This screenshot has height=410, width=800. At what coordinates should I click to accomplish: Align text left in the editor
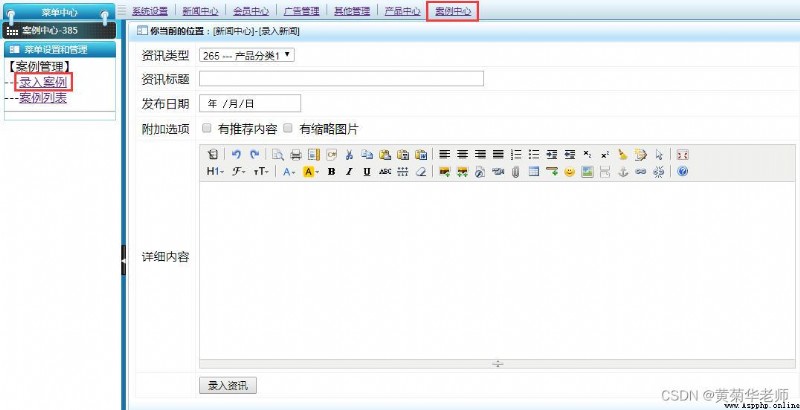click(x=444, y=155)
